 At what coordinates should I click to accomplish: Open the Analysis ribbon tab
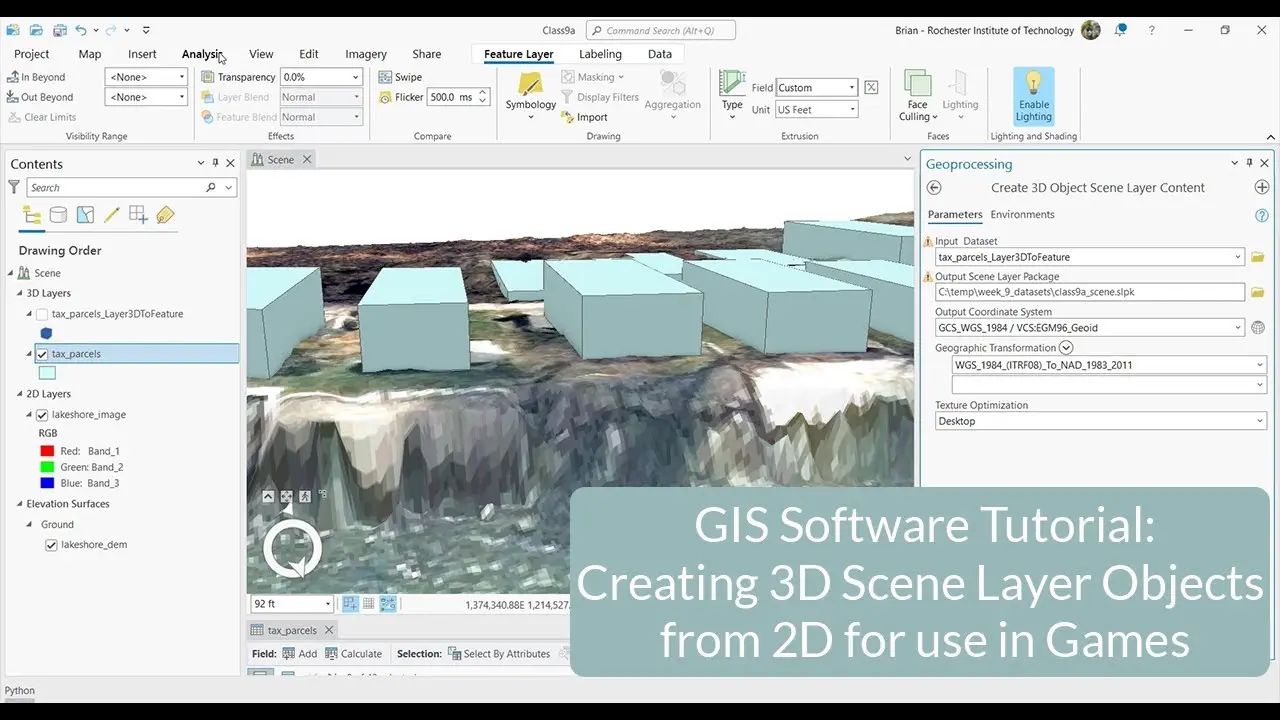(203, 54)
